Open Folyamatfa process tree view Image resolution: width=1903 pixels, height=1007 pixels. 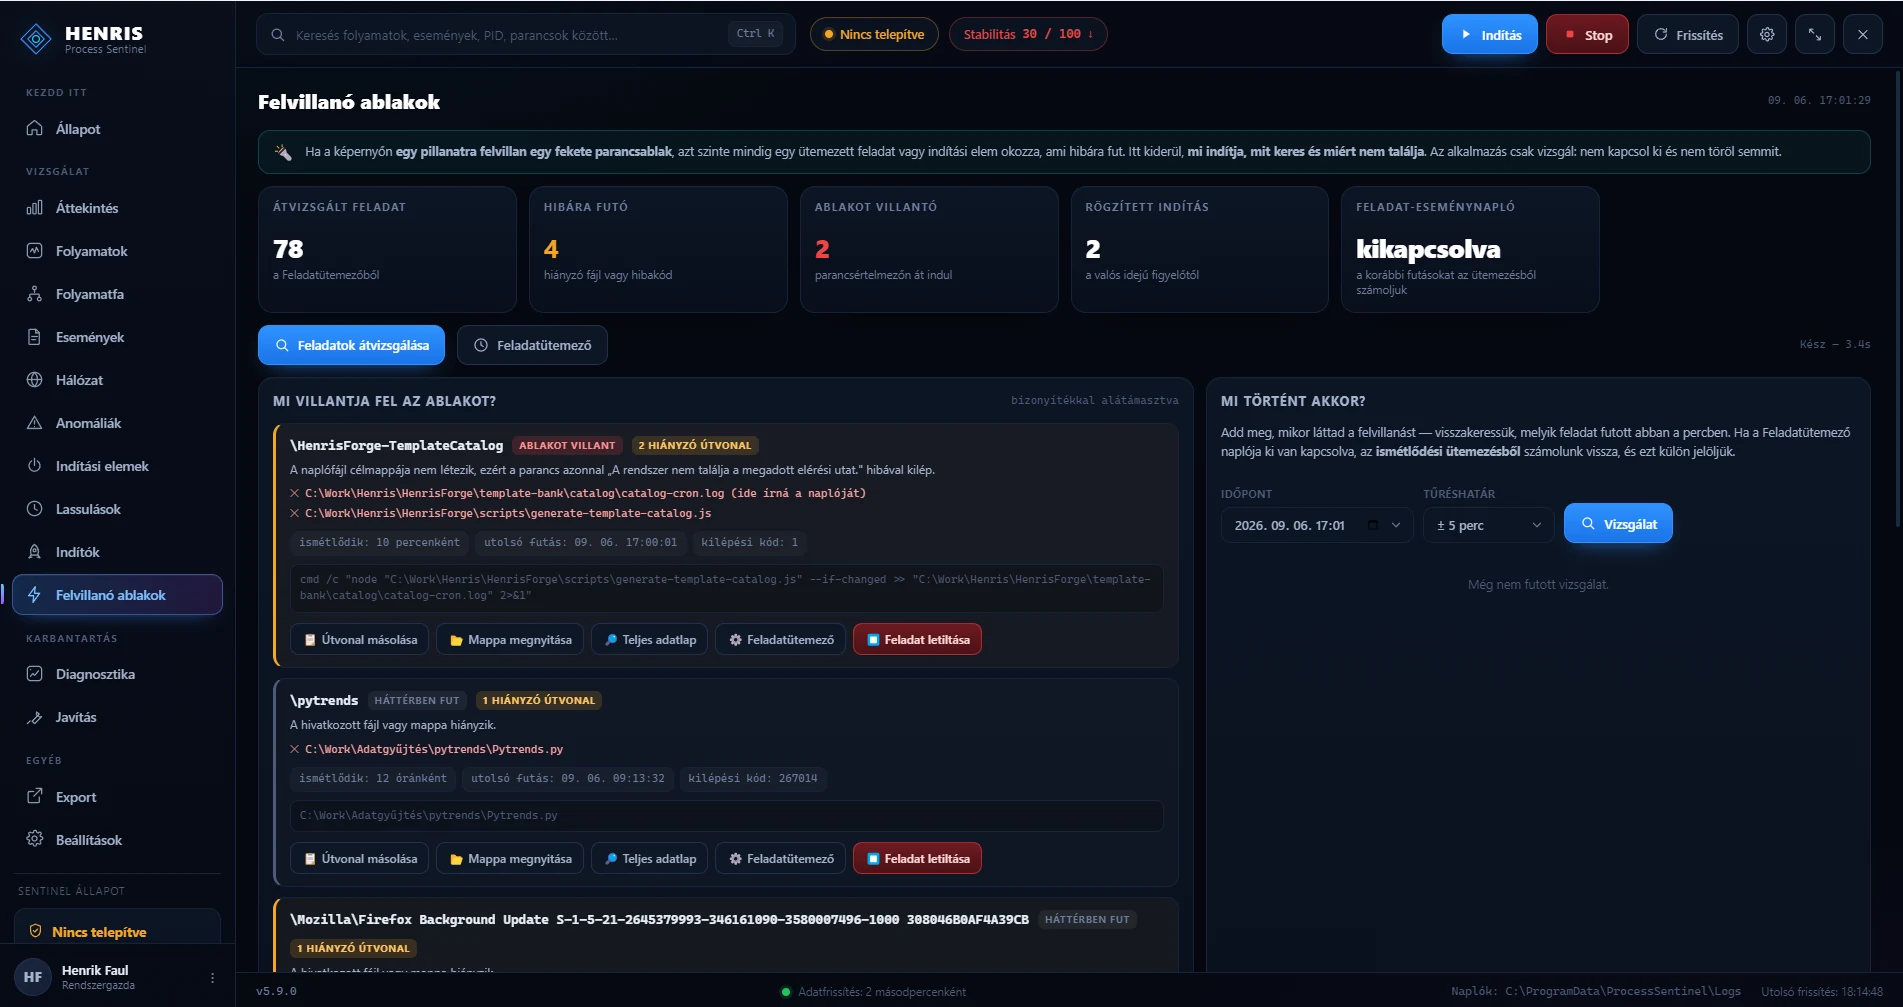tap(117, 294)
